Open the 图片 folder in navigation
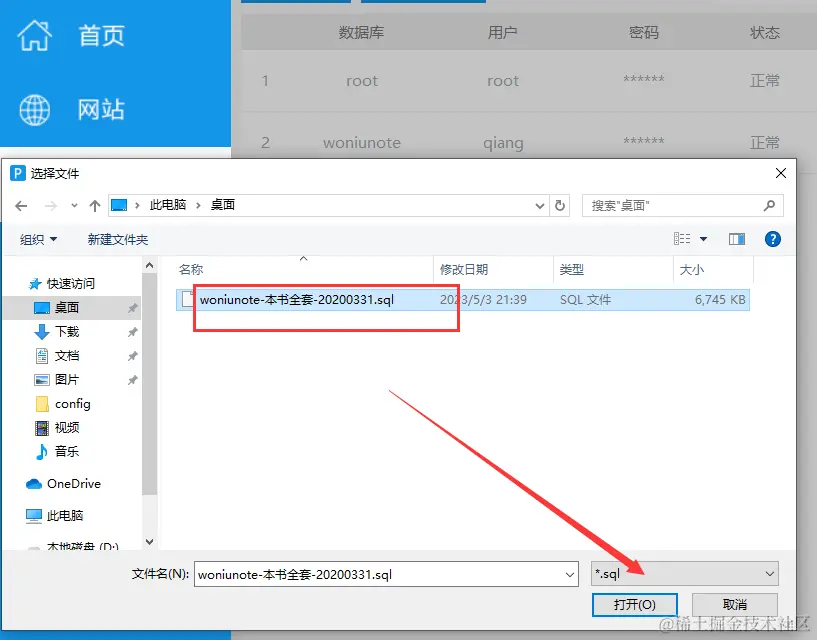Viewport: 817px width, 640px height. (67, 379)
